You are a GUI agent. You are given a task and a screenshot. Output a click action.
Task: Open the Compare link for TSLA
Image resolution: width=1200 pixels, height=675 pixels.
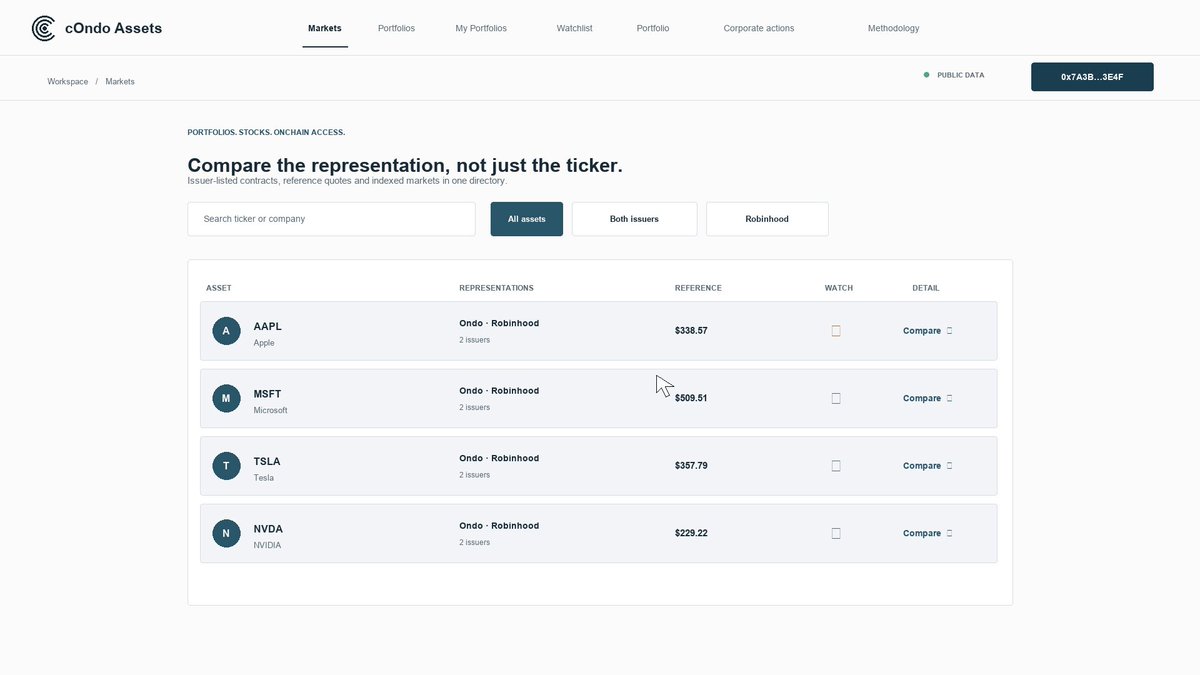click(928, 466)
